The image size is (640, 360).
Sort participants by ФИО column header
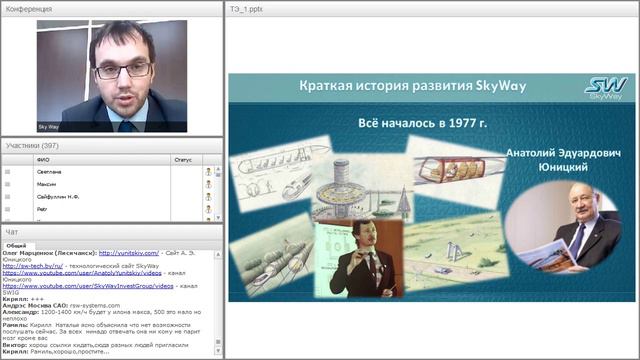tap(102, 160)
